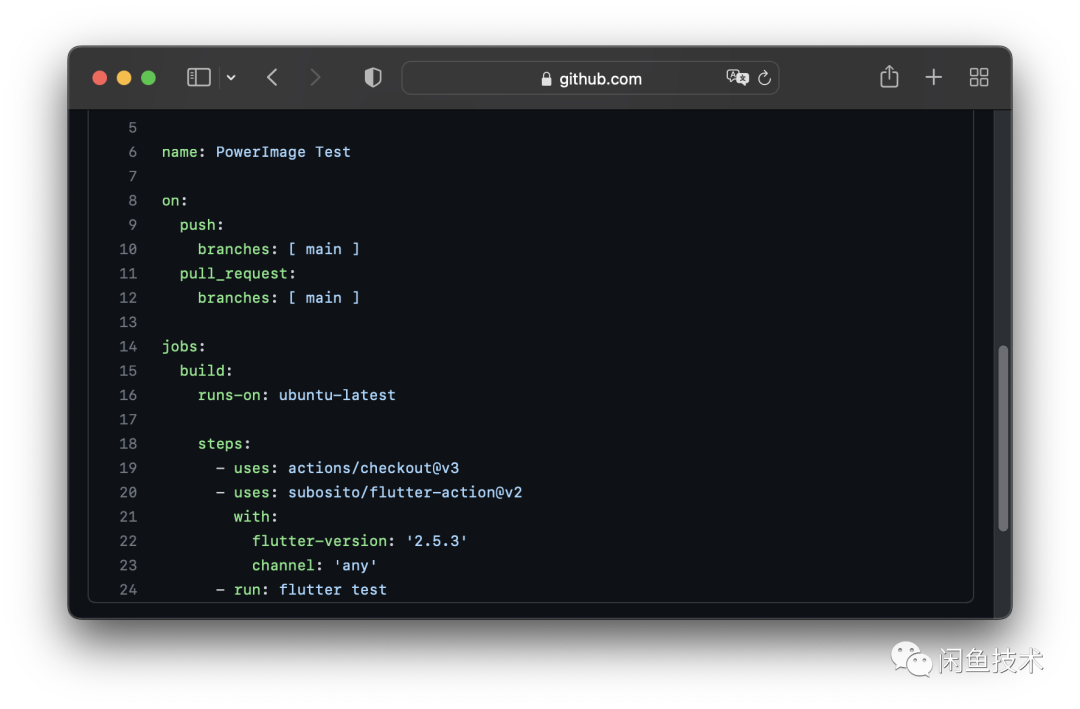Close the Safari window with red button

[x=100, y=78]
